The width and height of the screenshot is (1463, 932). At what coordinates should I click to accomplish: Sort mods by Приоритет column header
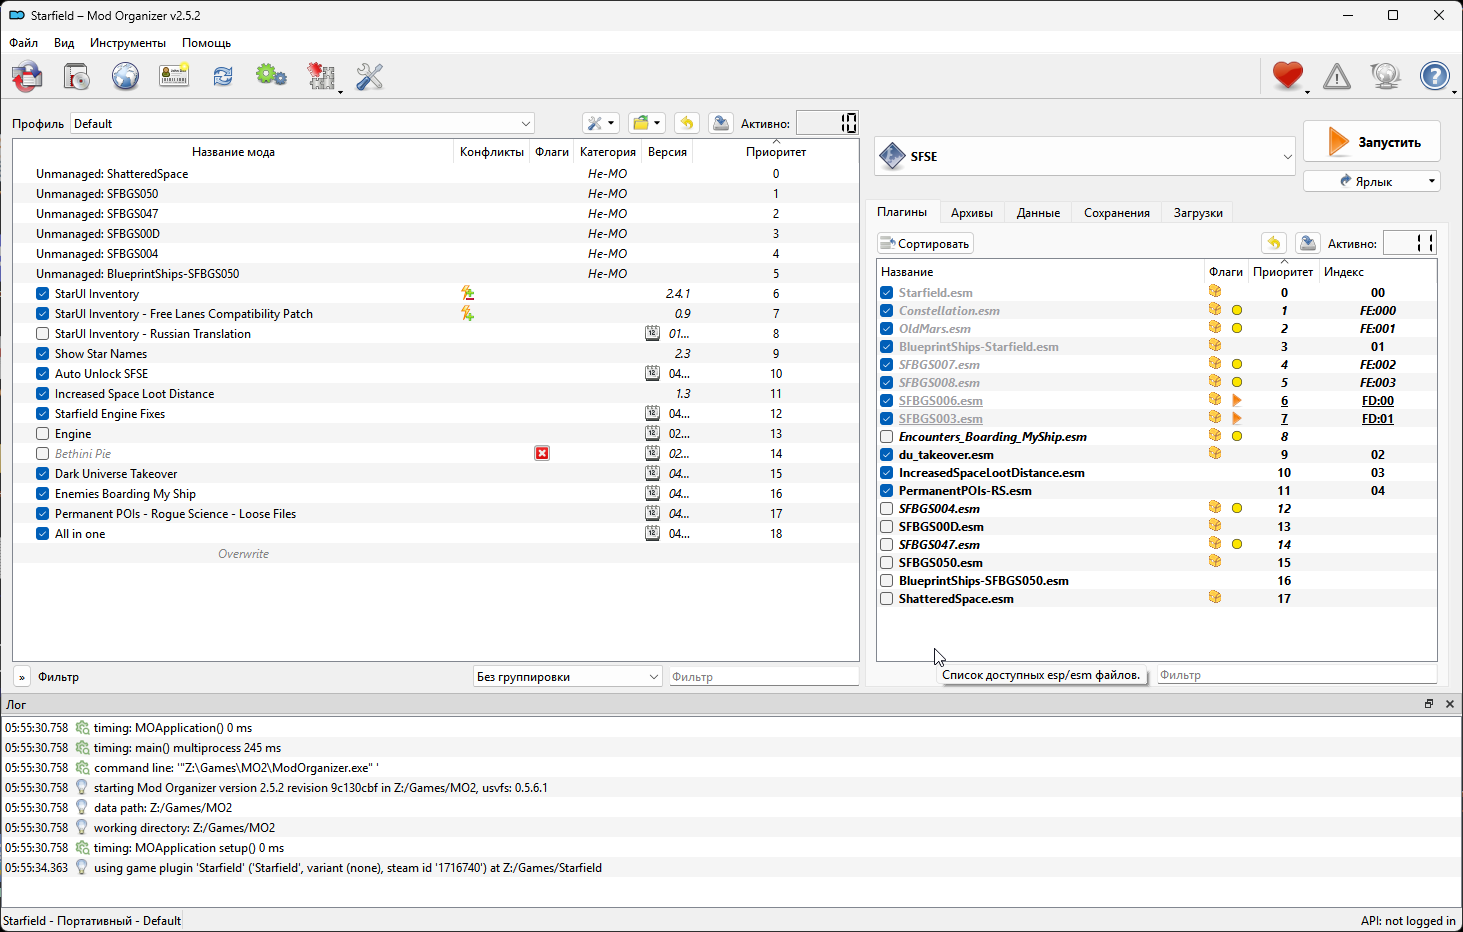click(776, 152)
